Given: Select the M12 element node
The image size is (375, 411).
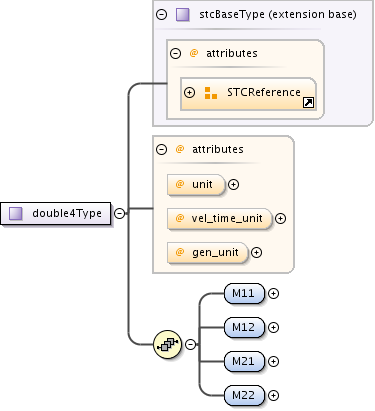Looking at the screenshot, I should pos(244,327).
